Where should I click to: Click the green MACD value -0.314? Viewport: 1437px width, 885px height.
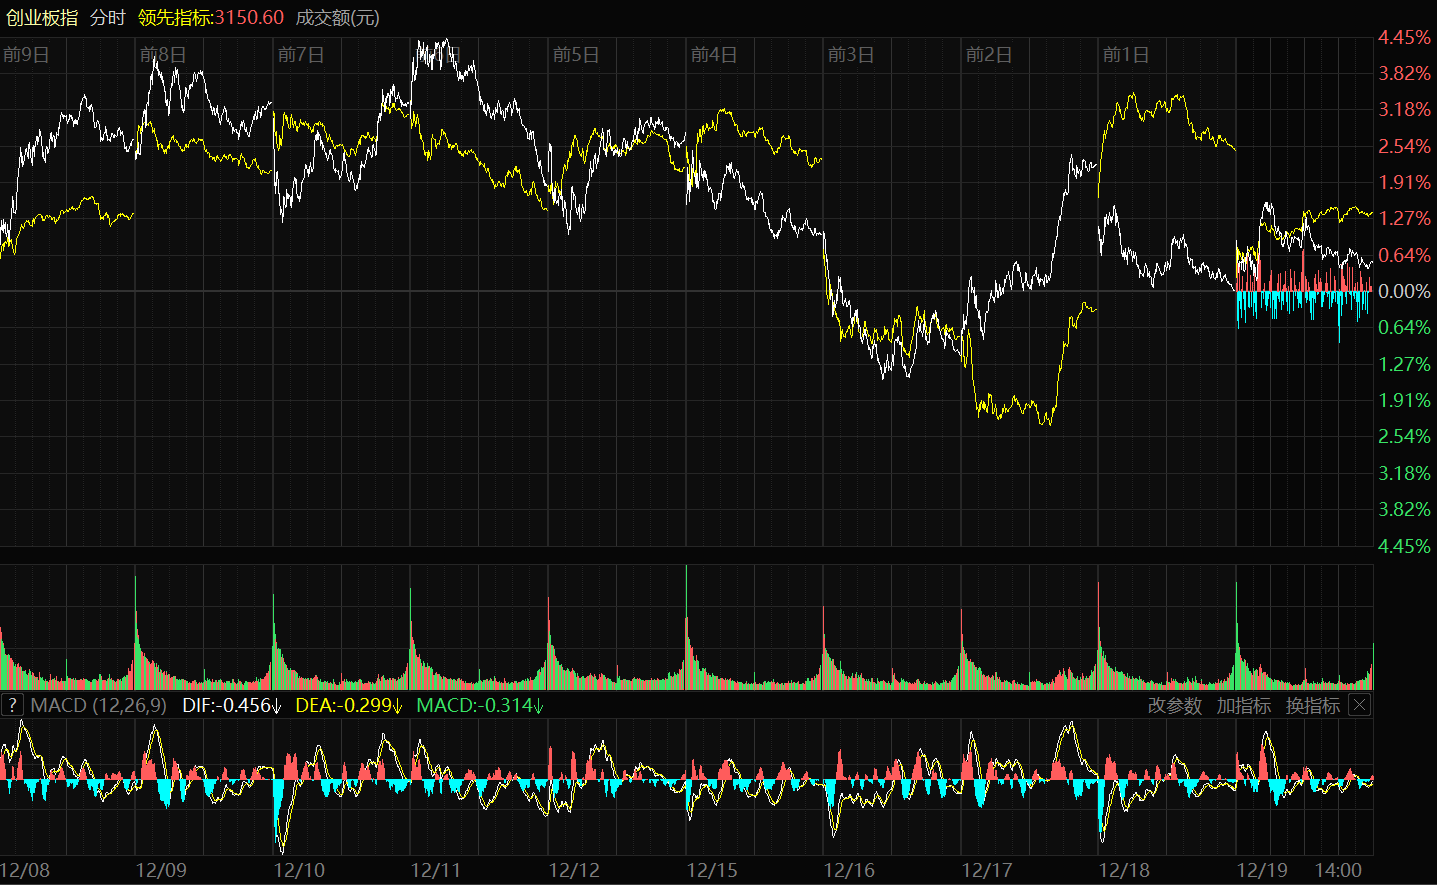pyautogui.click(x=480, y=705)
